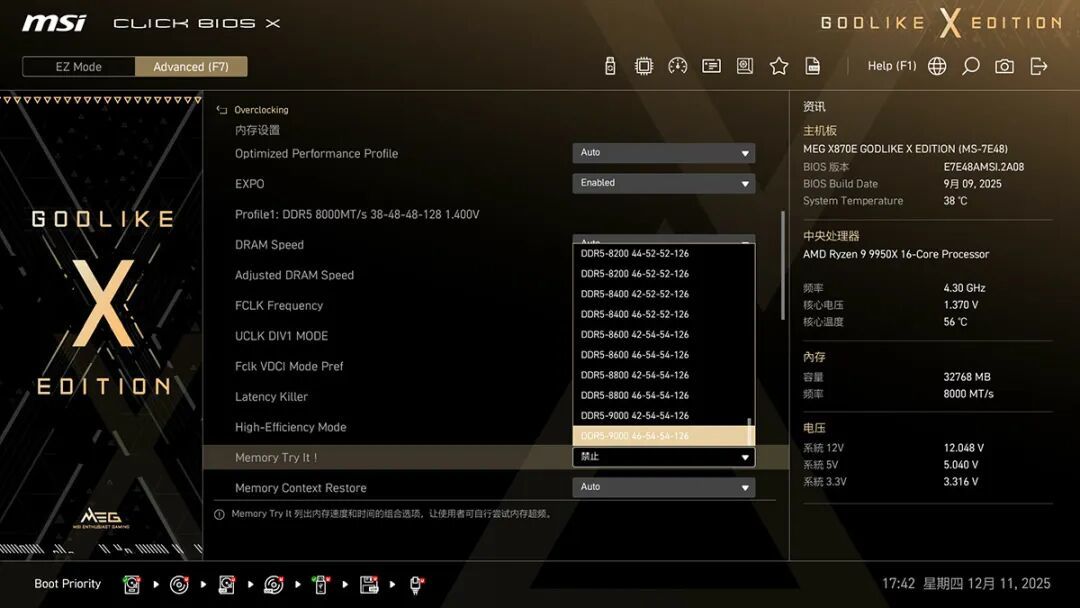The image size is (1080, 608).
Task: Select the DRAM Speed setting label
Action: tap(269, 245)
